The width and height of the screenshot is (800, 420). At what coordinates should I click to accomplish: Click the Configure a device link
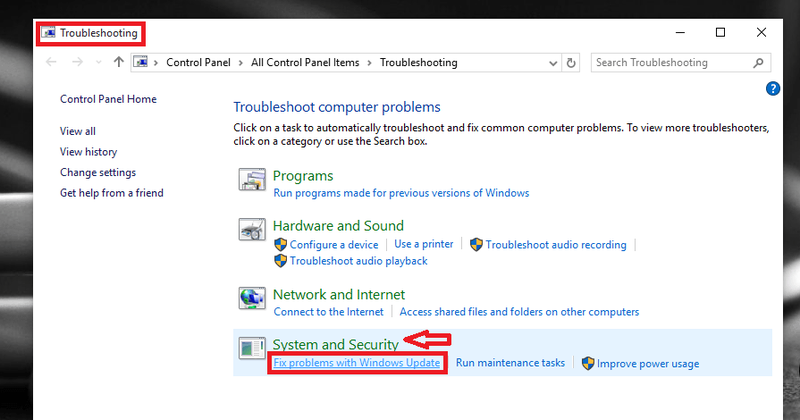(334, 245)
